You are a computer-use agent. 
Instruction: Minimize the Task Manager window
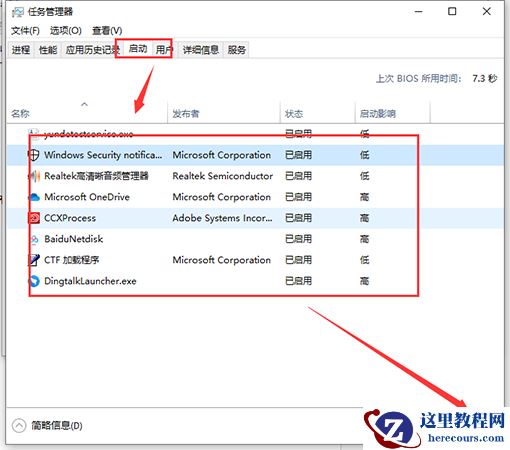419,11
